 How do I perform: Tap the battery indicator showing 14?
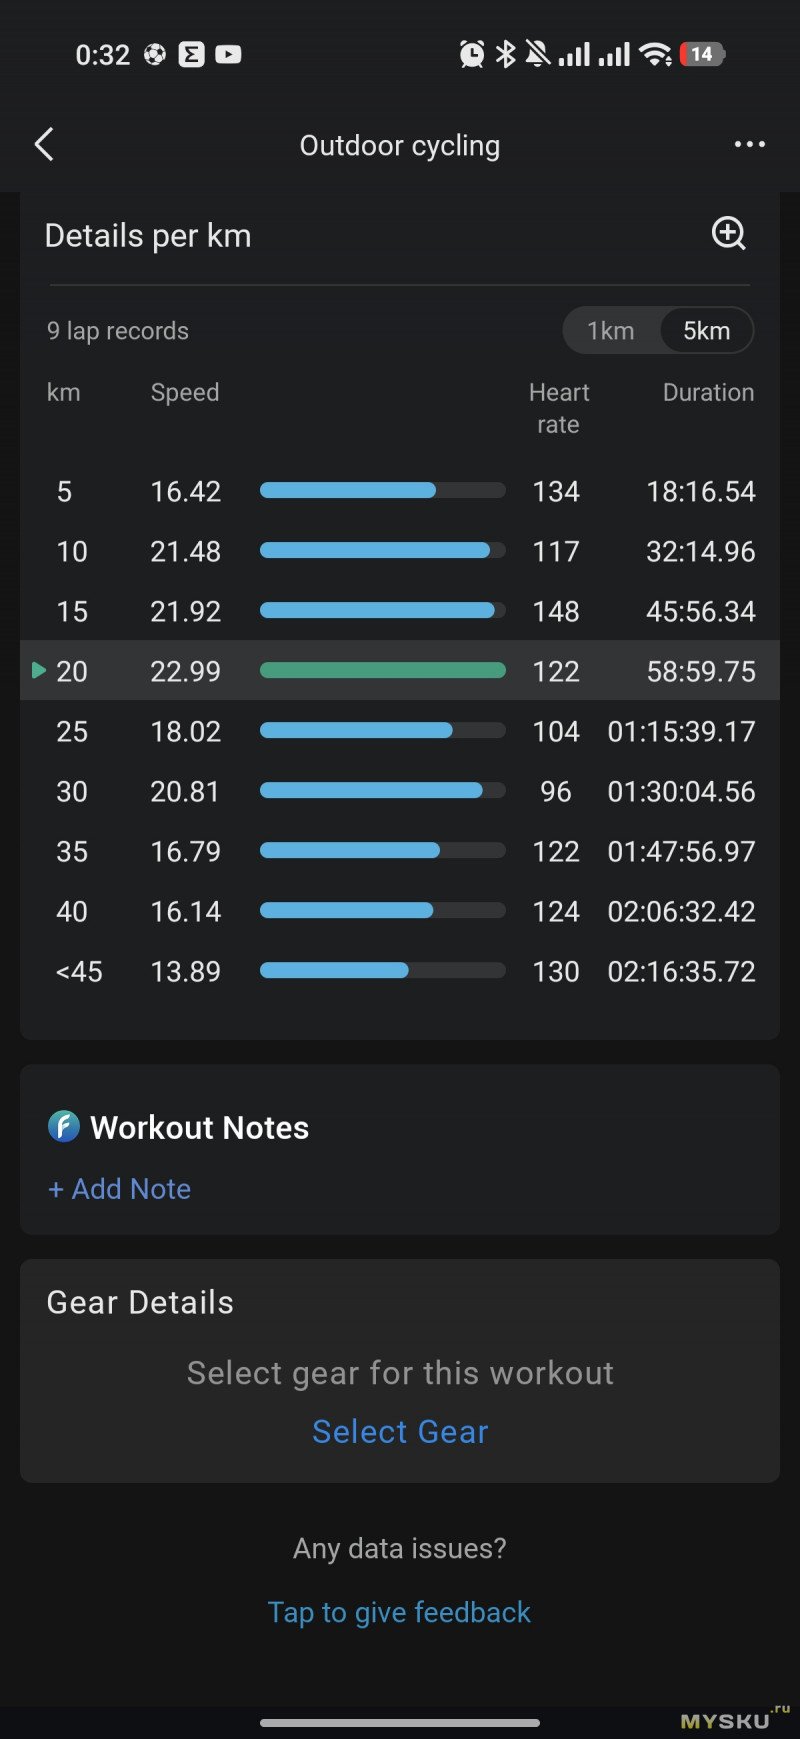click(x=702, y=54)
